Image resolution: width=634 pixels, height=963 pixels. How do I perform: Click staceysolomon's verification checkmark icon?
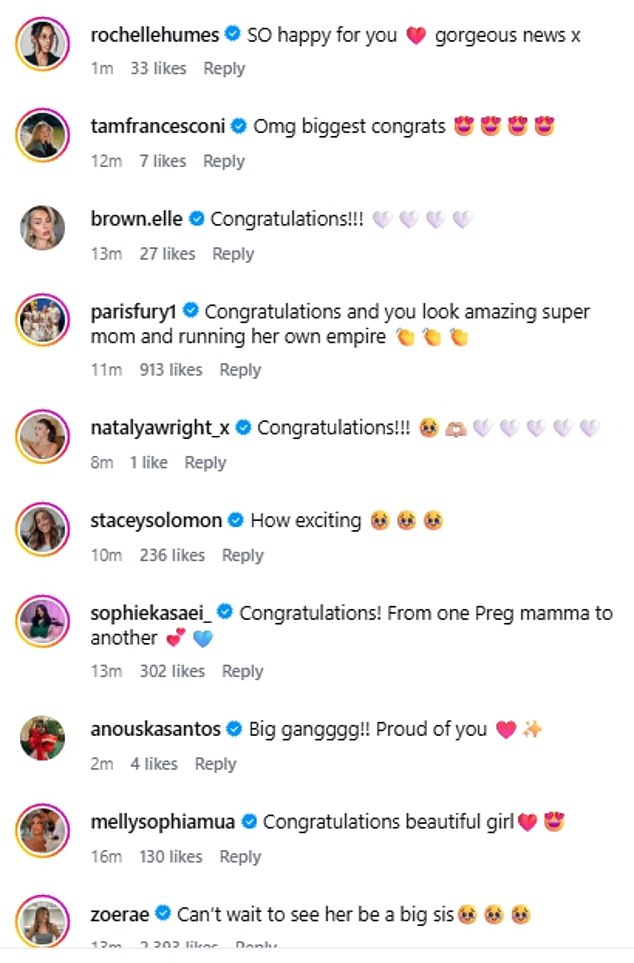[235, 520]
